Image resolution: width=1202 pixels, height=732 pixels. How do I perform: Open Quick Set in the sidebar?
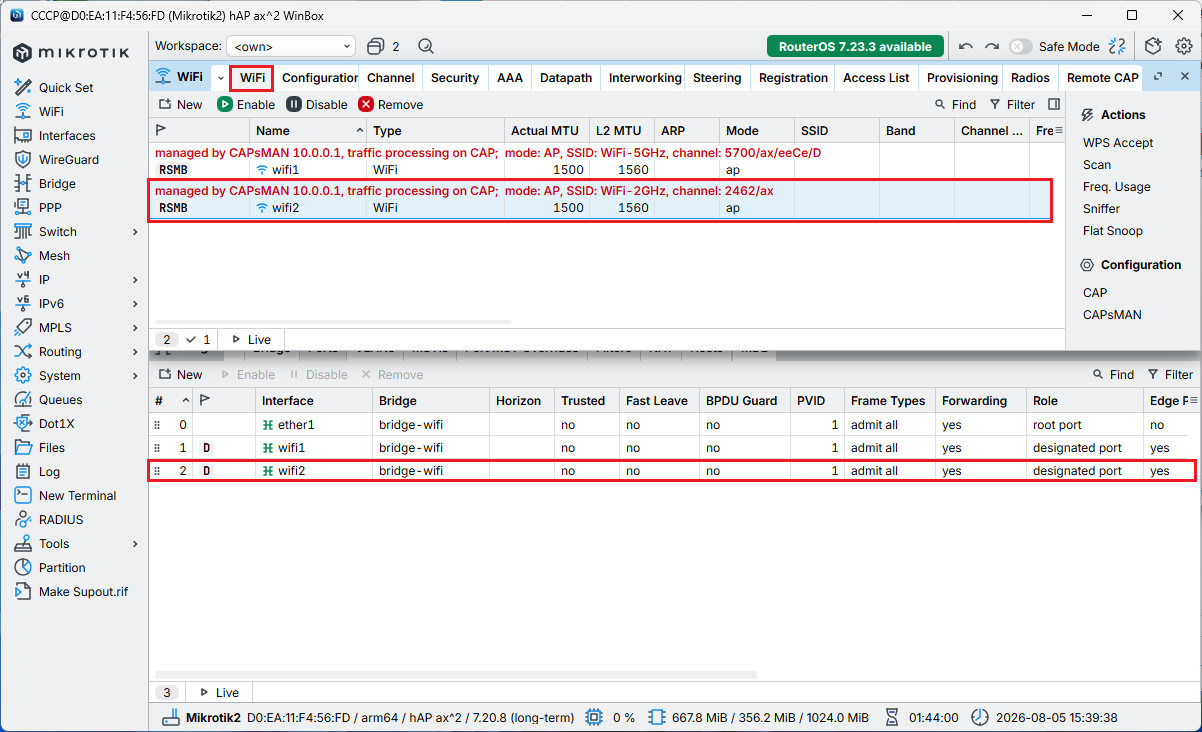click(66, 87)
